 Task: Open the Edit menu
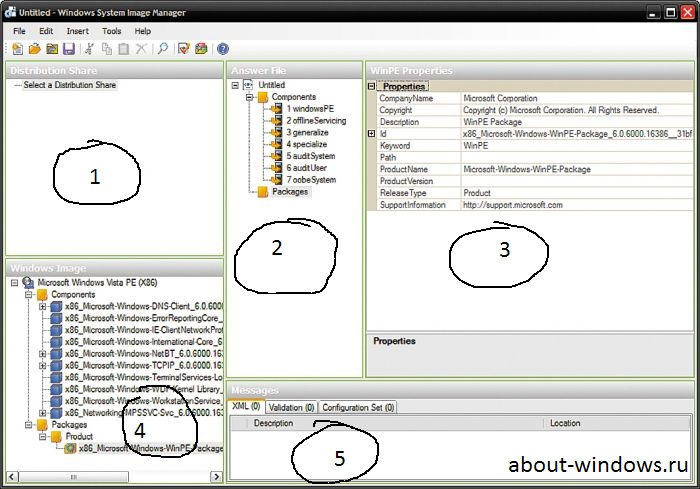pos(46,31)
